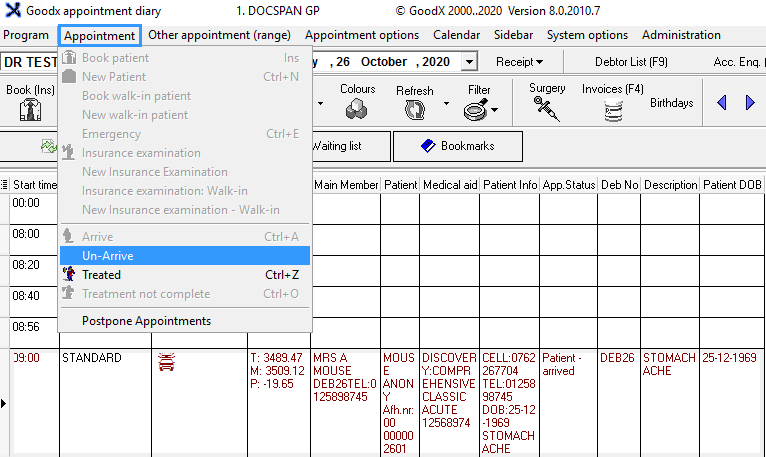Select Un-Arrive from the Appointment menu
The height and width of the screenshot is (457, 766).
108,256
